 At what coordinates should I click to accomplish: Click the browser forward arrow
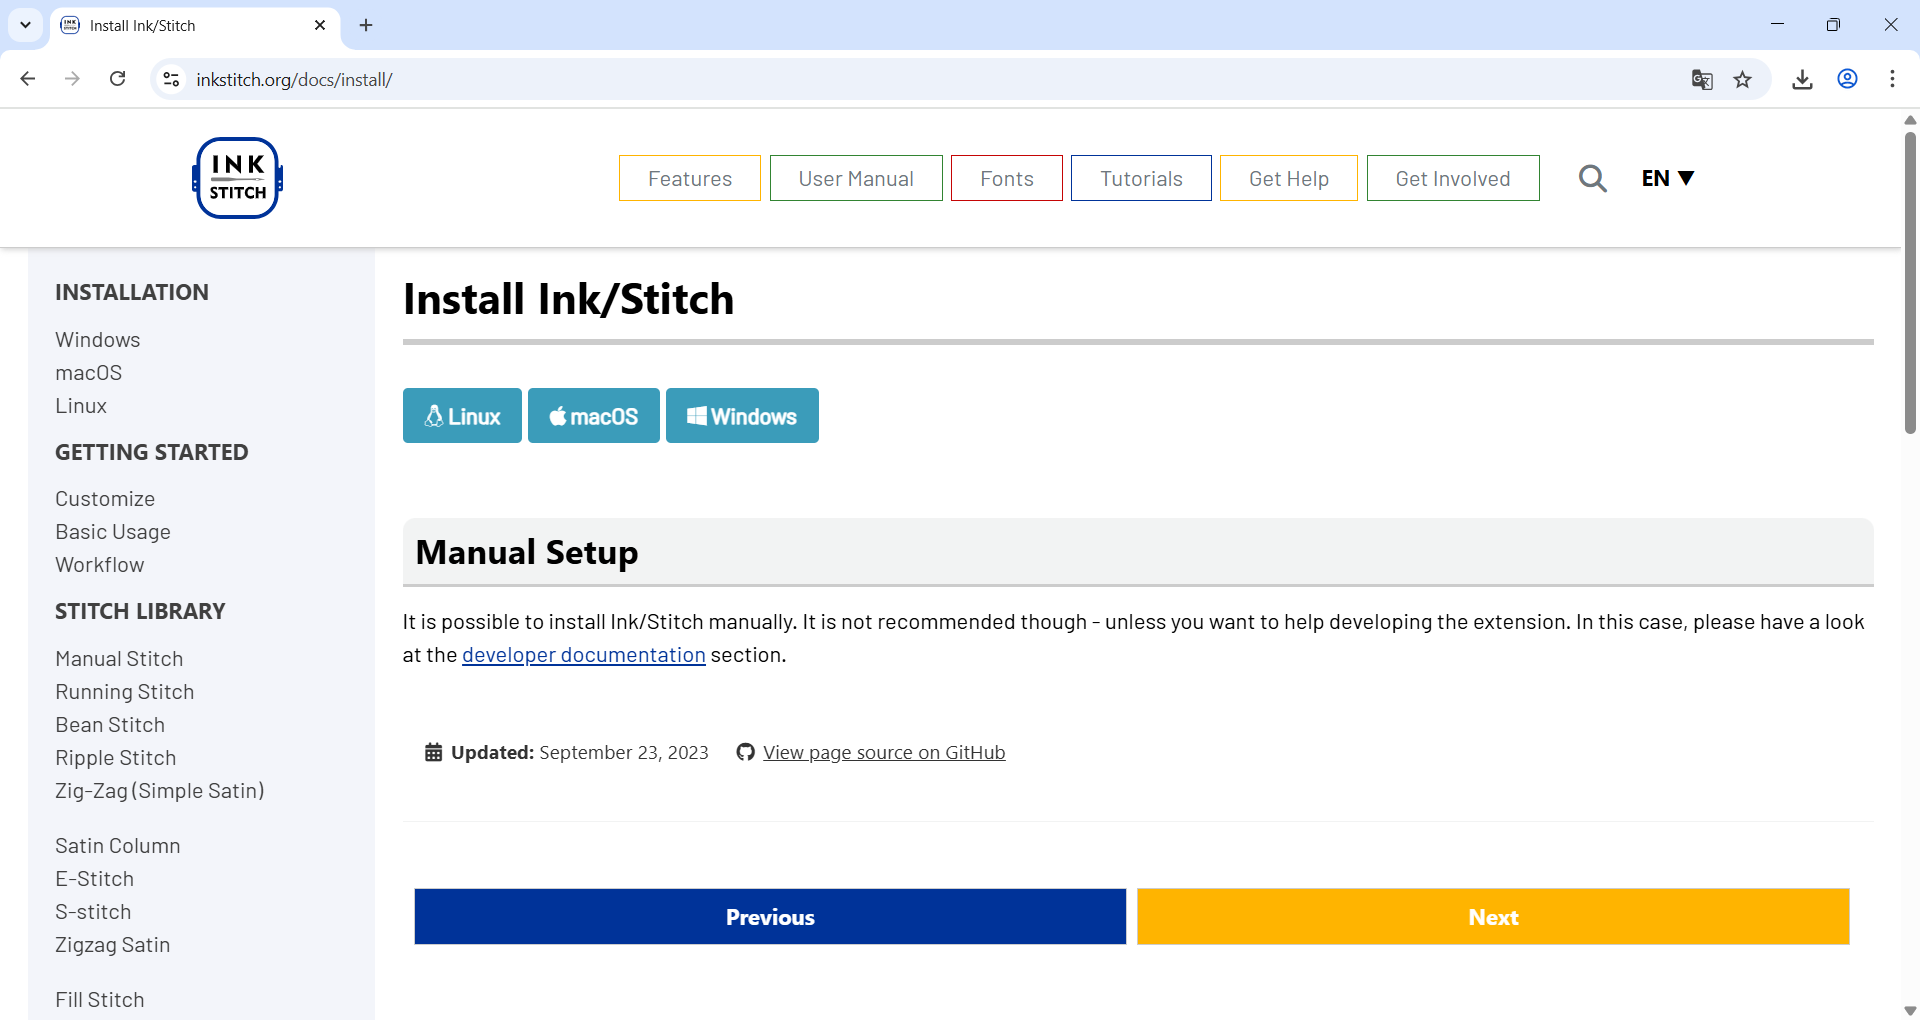(x=72, y=79)
